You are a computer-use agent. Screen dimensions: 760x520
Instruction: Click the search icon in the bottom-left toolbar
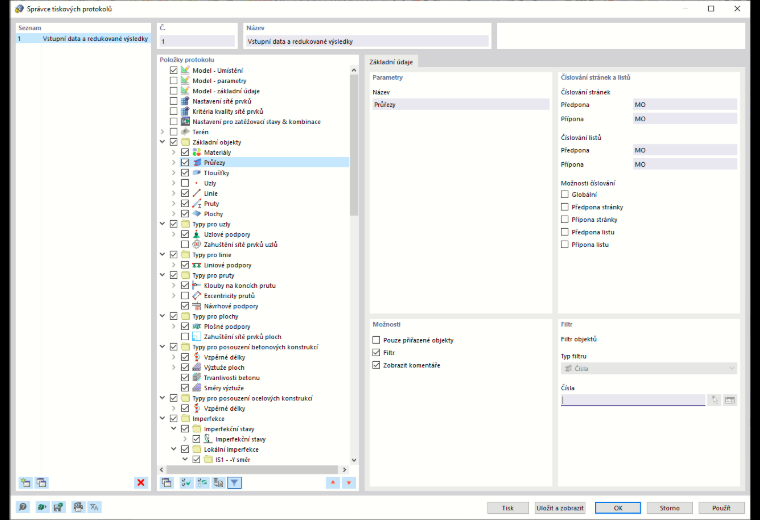pos(23,507)
